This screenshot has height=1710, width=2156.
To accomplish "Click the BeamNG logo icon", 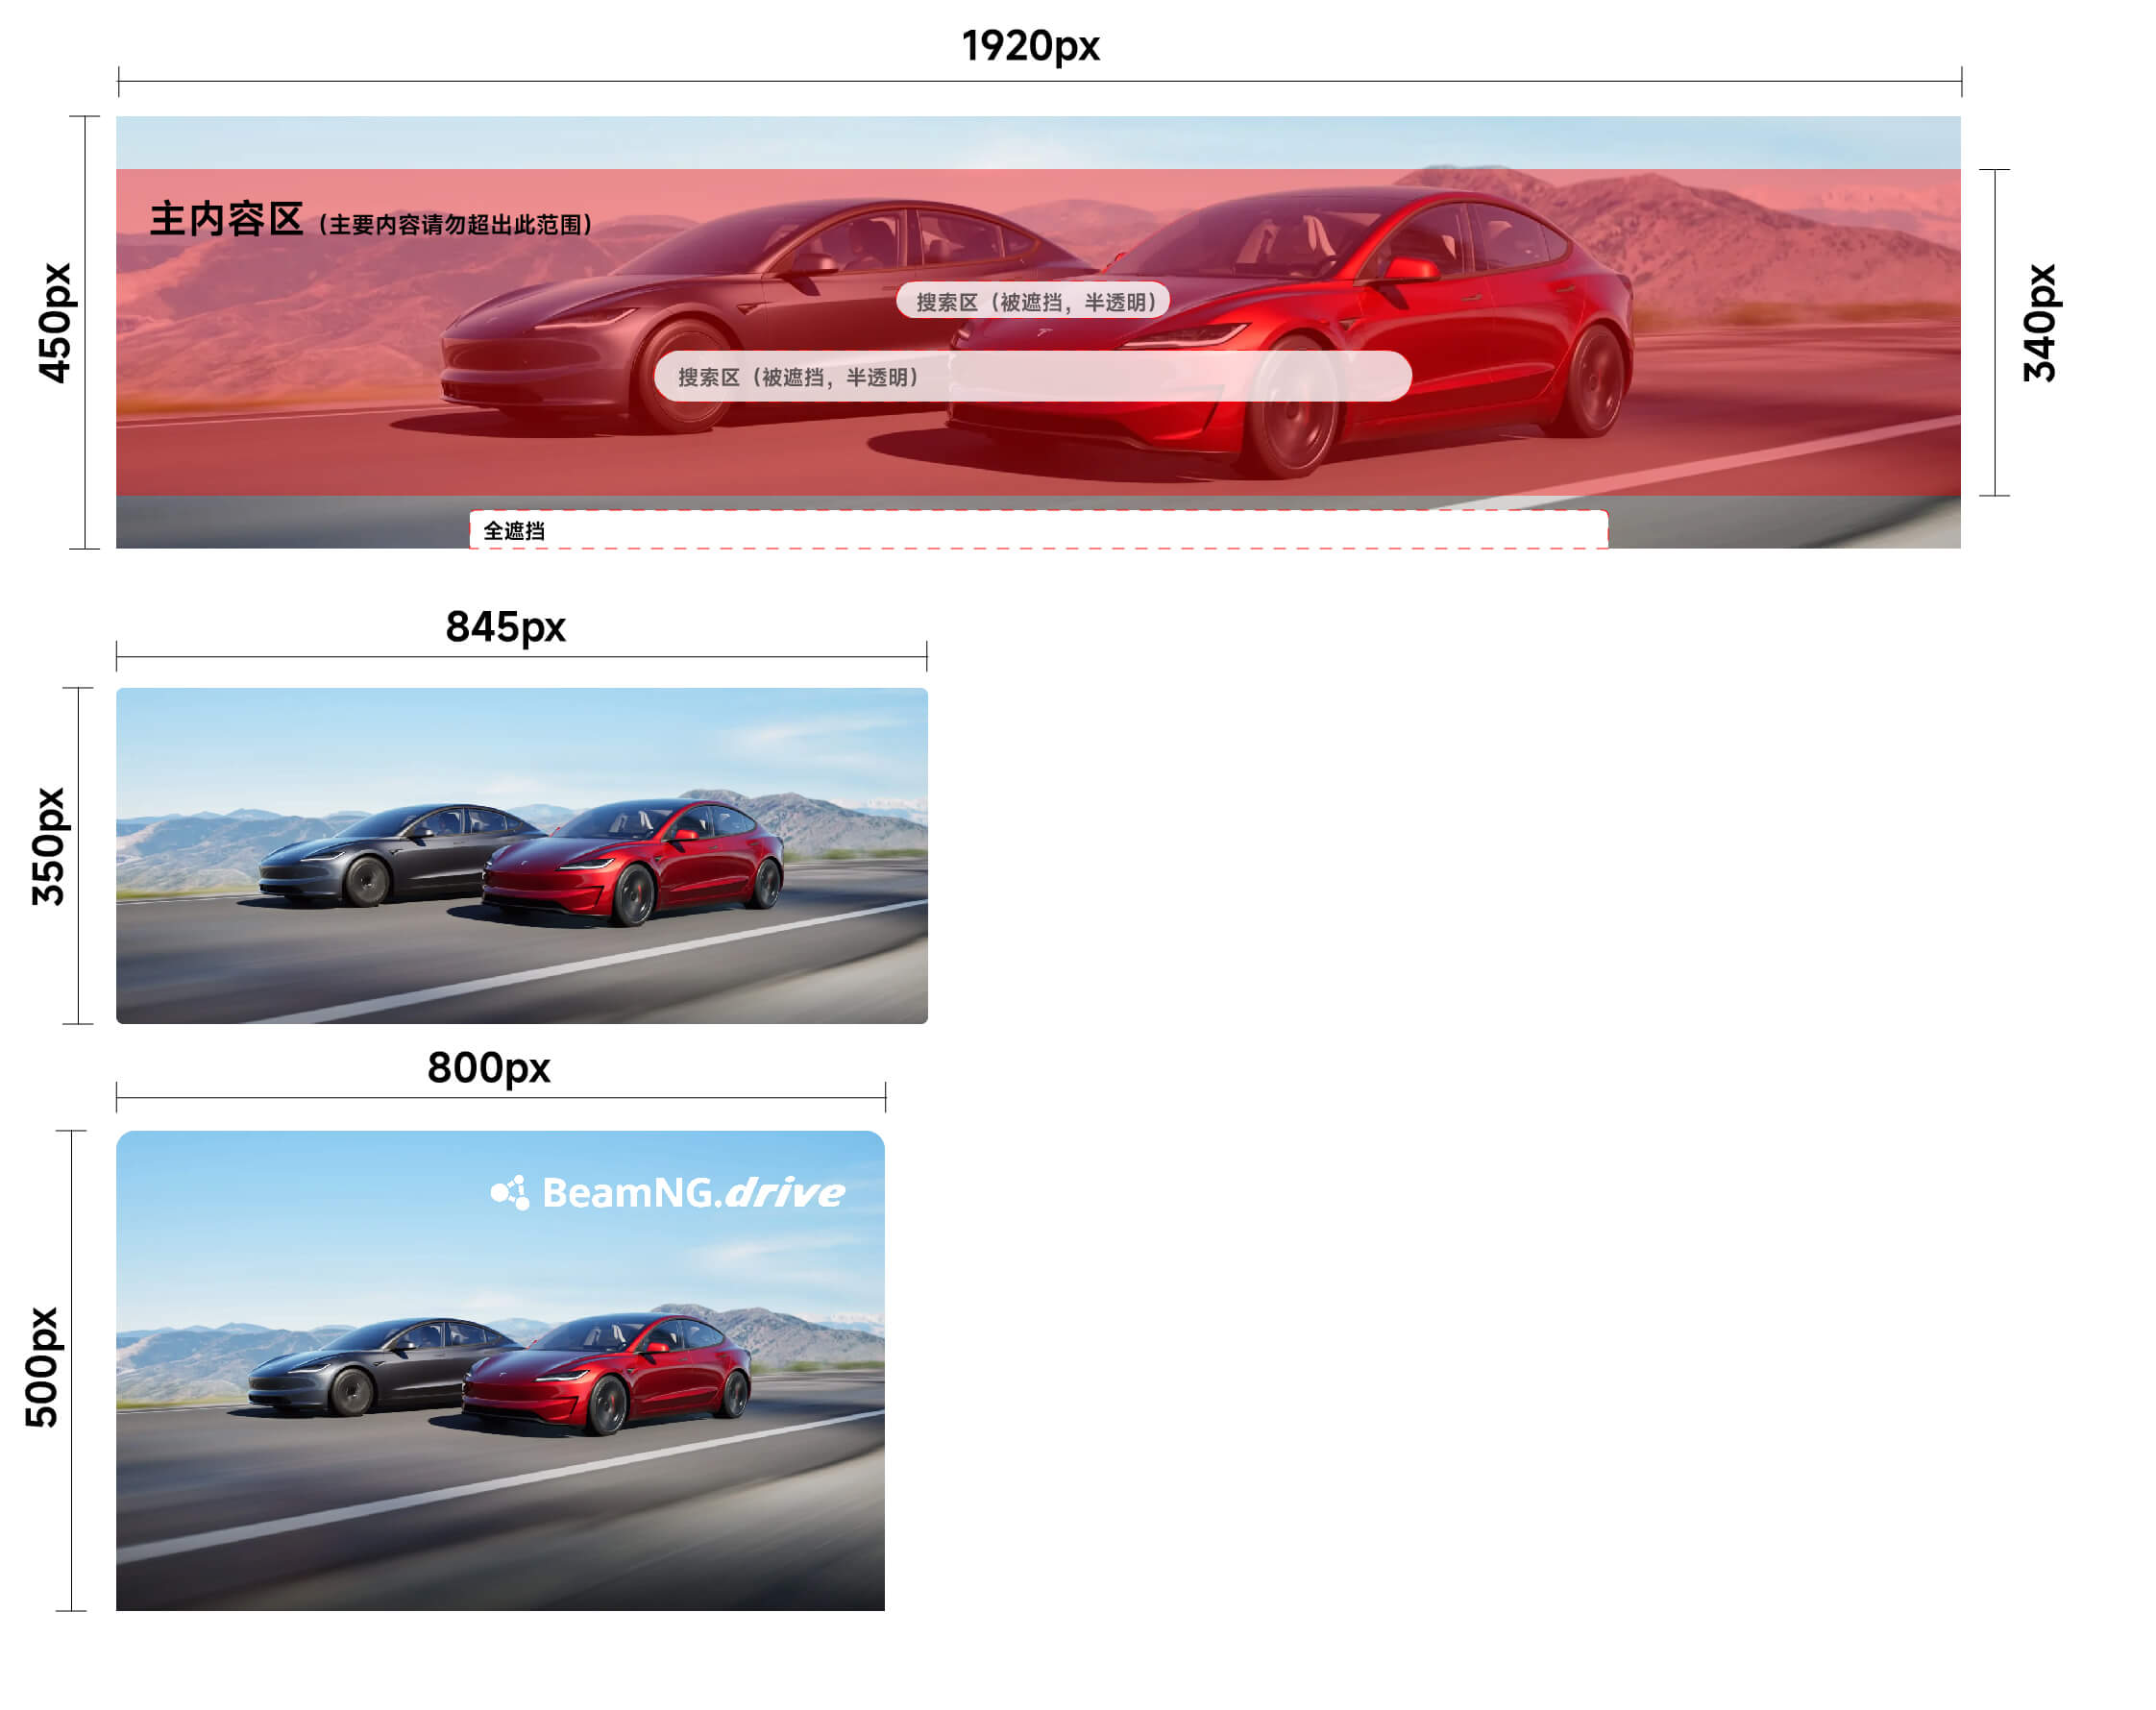I will 510,1193.
